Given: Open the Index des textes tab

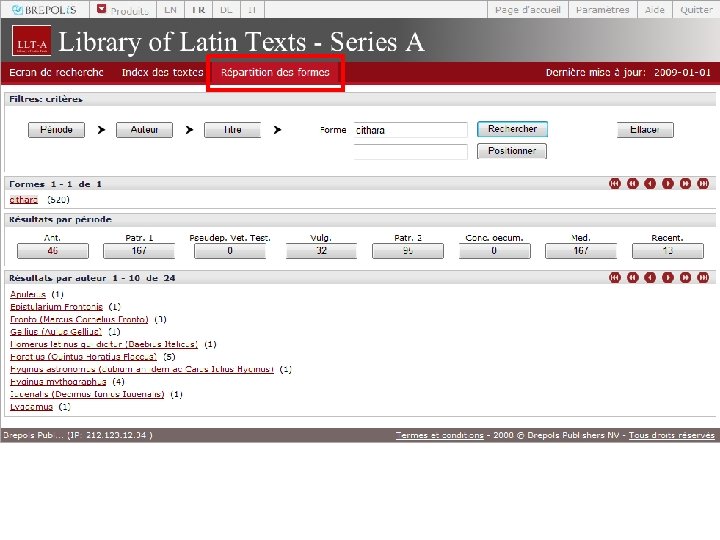Looking at the screenshot, I should [163, 73].
